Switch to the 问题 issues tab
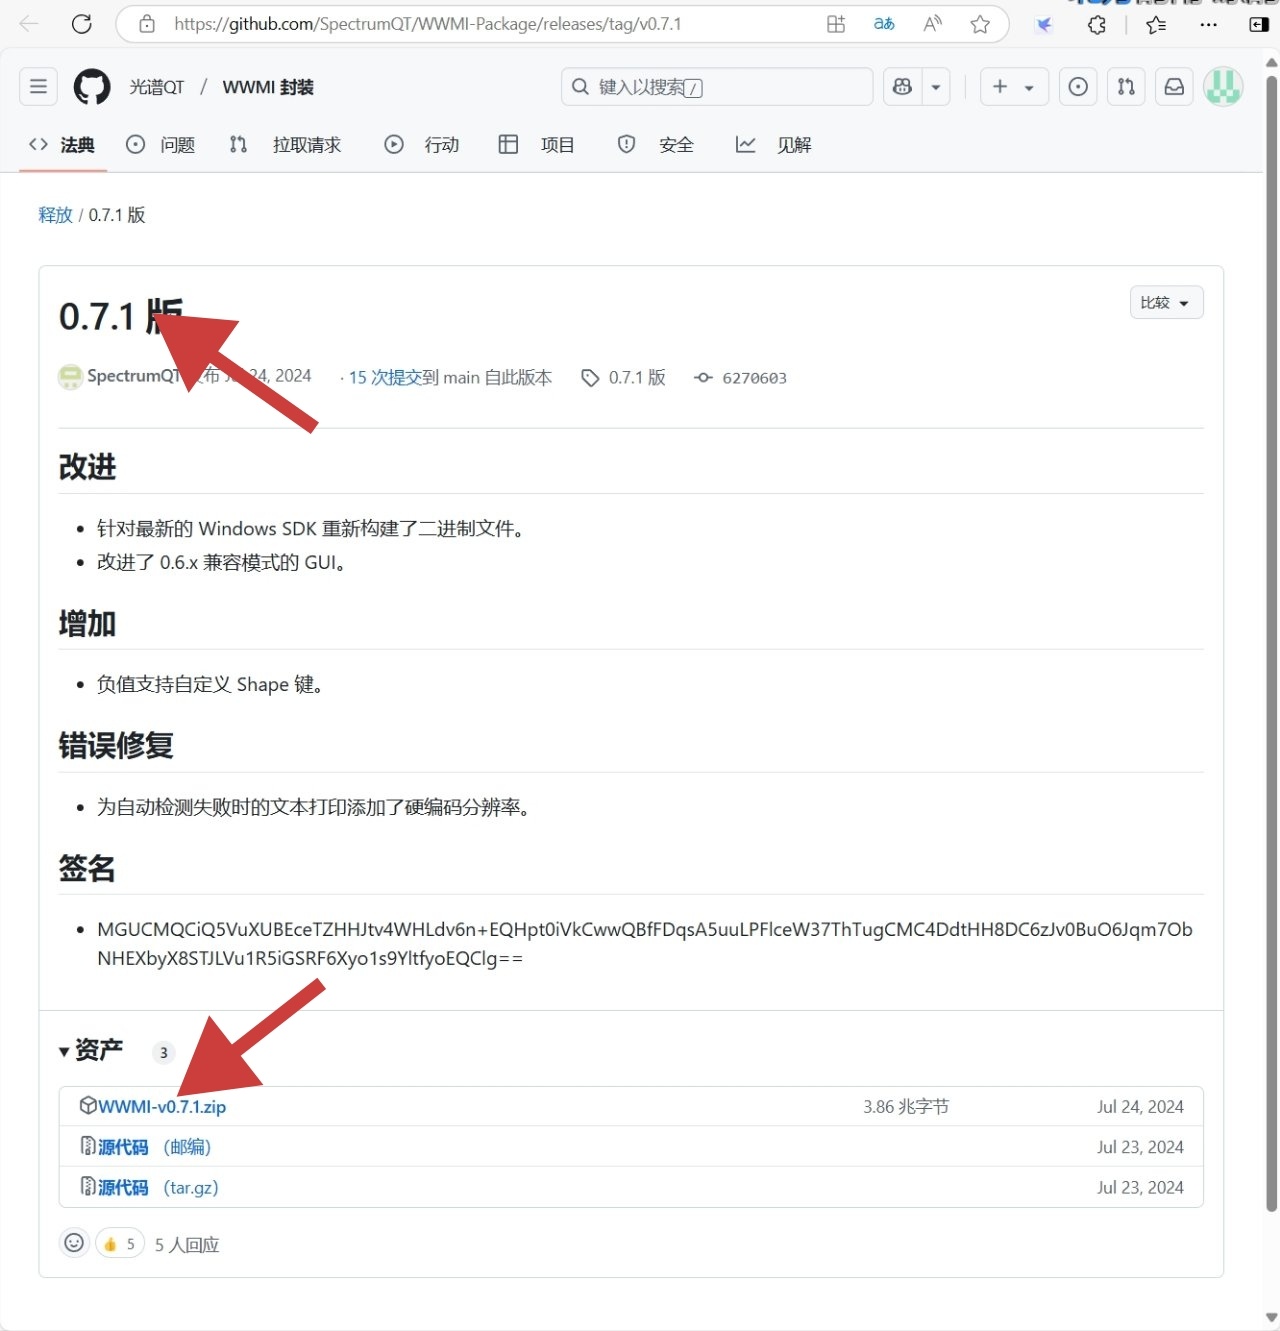This screenshot has height=1331, width=1280. coord(161,145)
